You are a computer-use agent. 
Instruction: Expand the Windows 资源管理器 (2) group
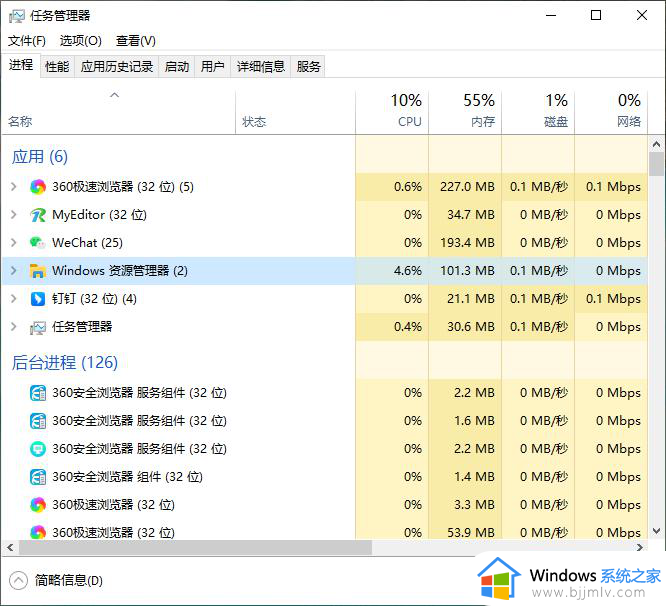click(x=14, y=271)
